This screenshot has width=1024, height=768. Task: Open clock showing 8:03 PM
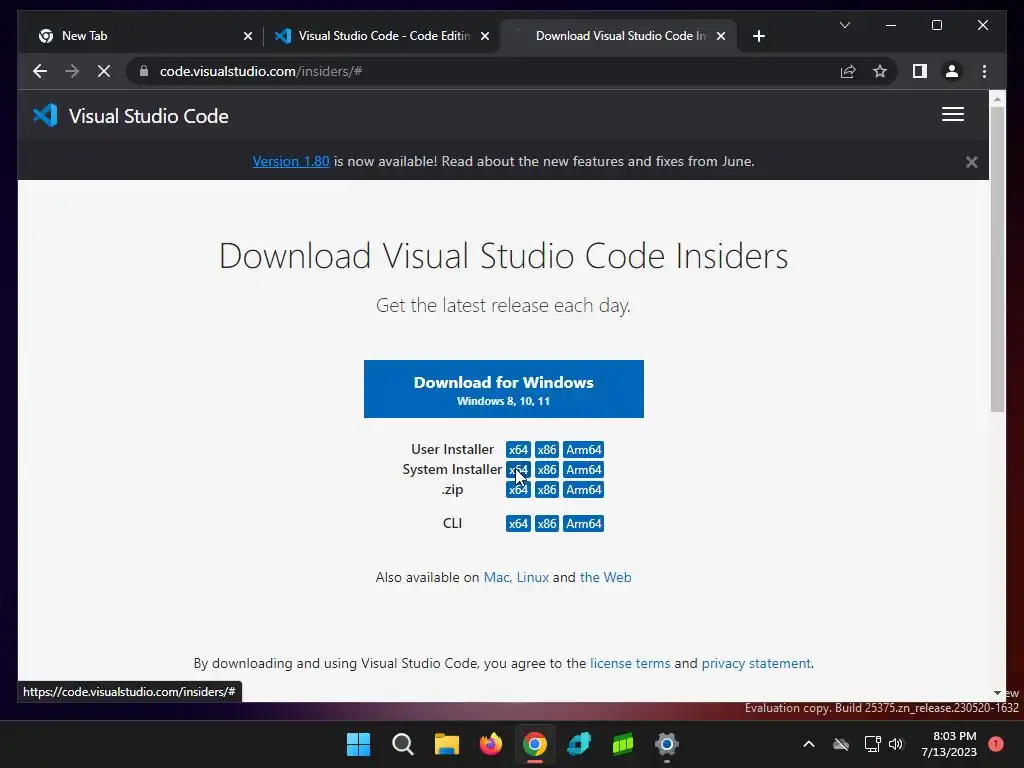pos(949,744)
